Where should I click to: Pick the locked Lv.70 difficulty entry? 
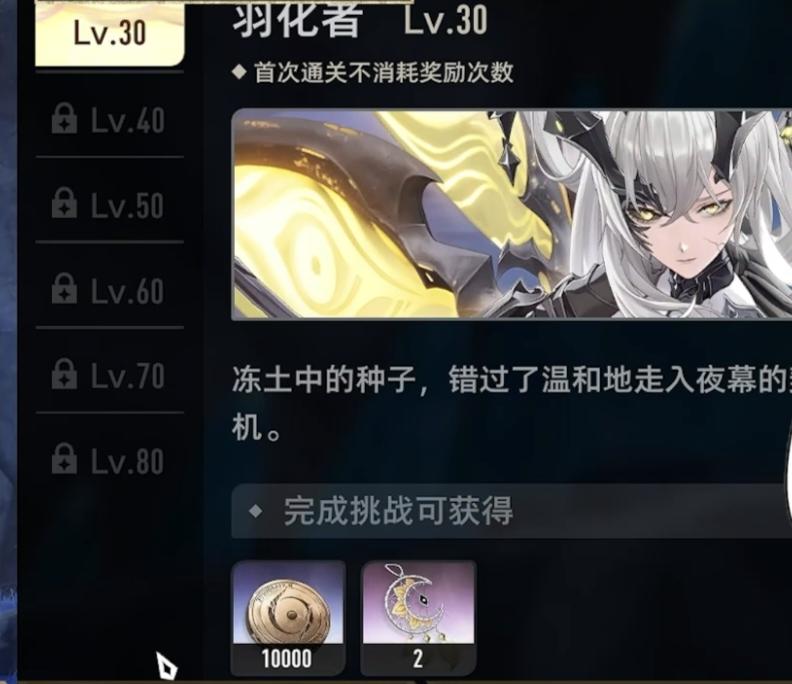[x=110, y=376]
